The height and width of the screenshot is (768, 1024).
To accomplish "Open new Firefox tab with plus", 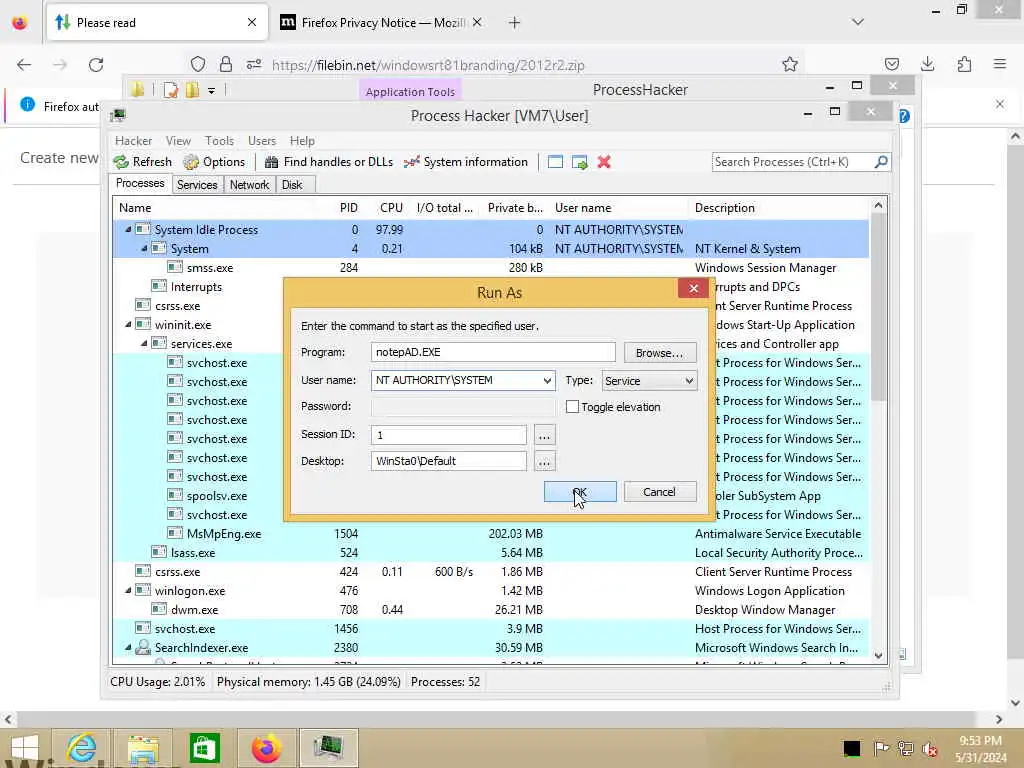I will tap(515, 23).
